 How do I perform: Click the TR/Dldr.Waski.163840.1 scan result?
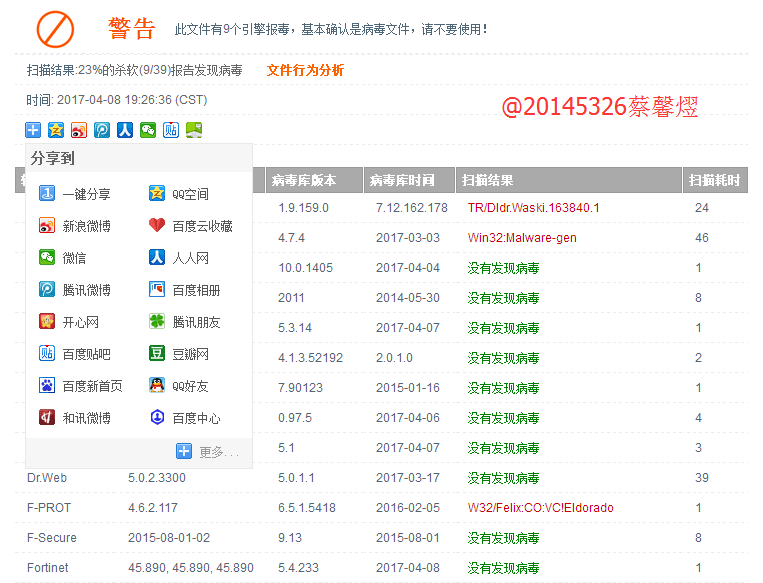coord(533,208)
